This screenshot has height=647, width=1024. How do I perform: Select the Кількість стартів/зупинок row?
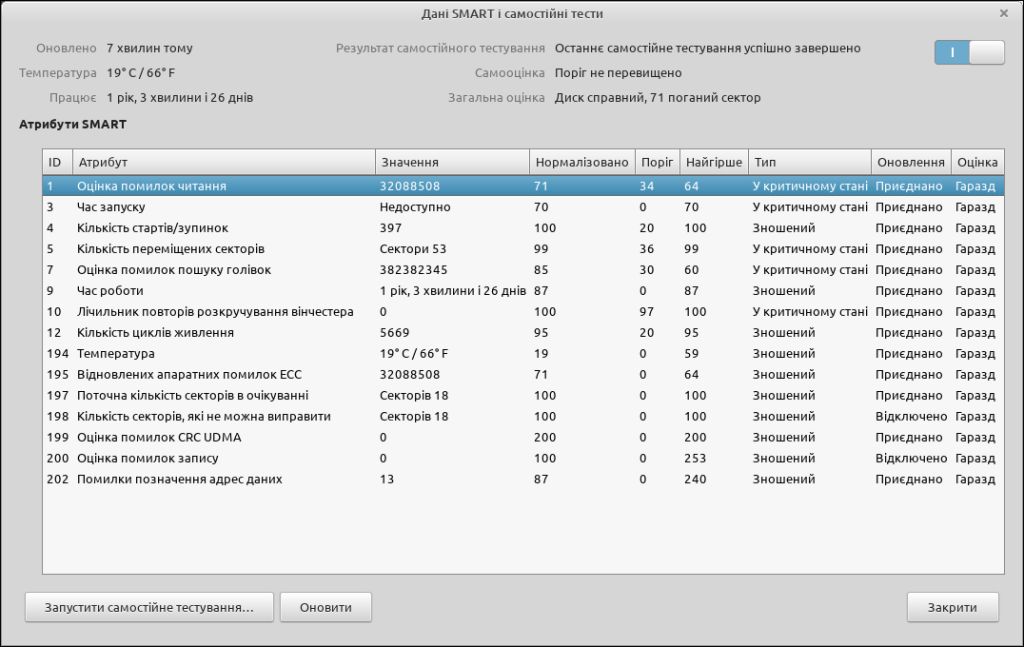coord(523,228)
